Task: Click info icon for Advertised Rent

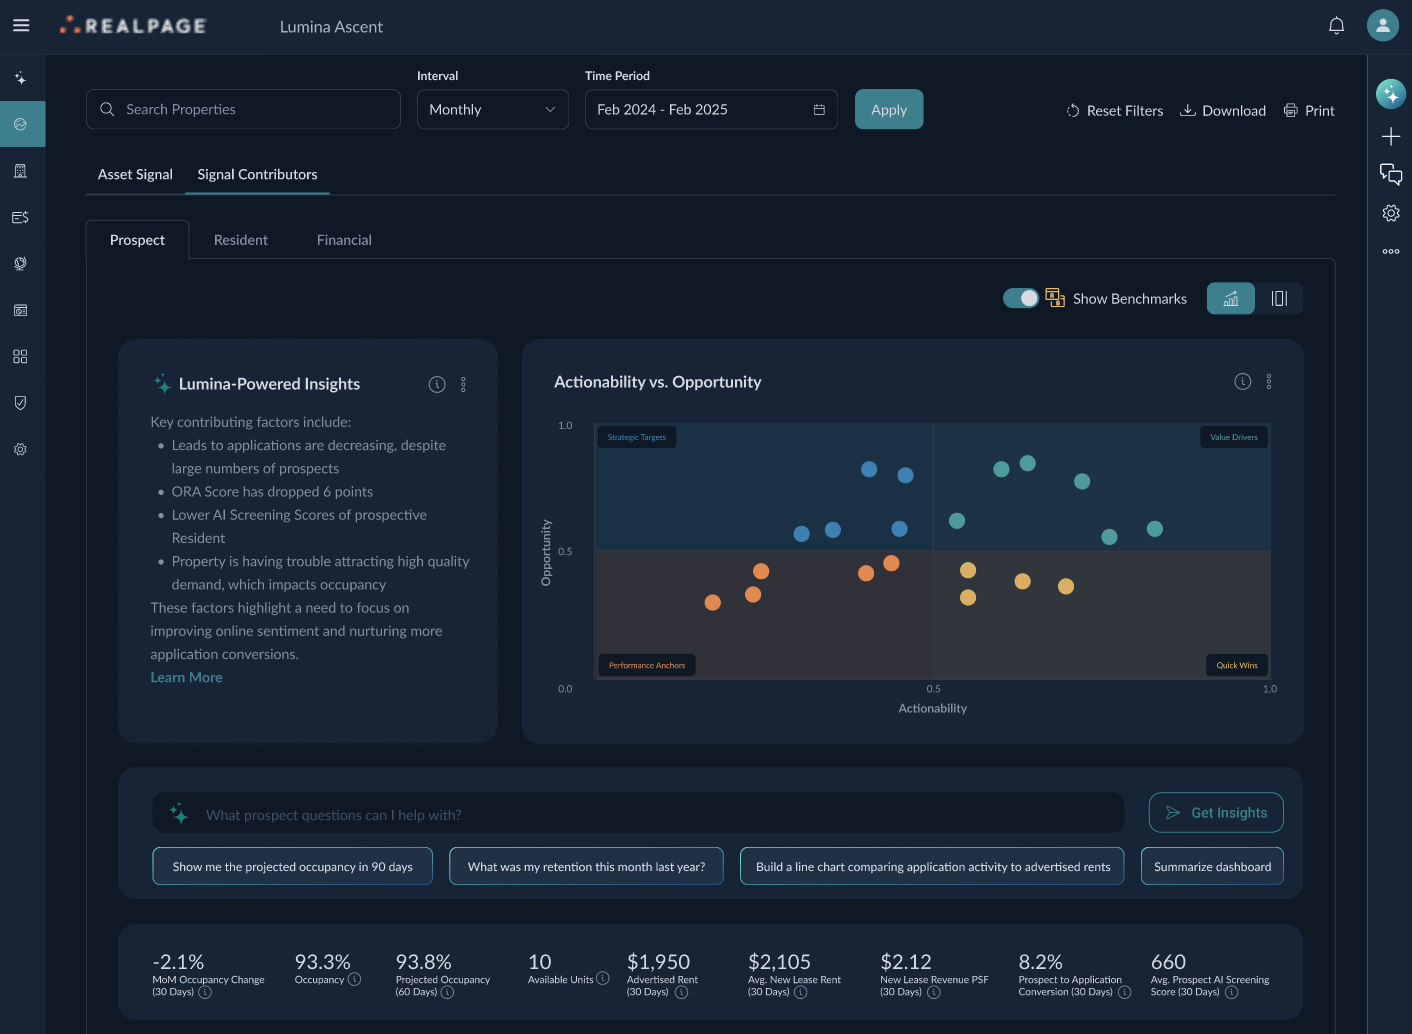Action: coord(681,993)
